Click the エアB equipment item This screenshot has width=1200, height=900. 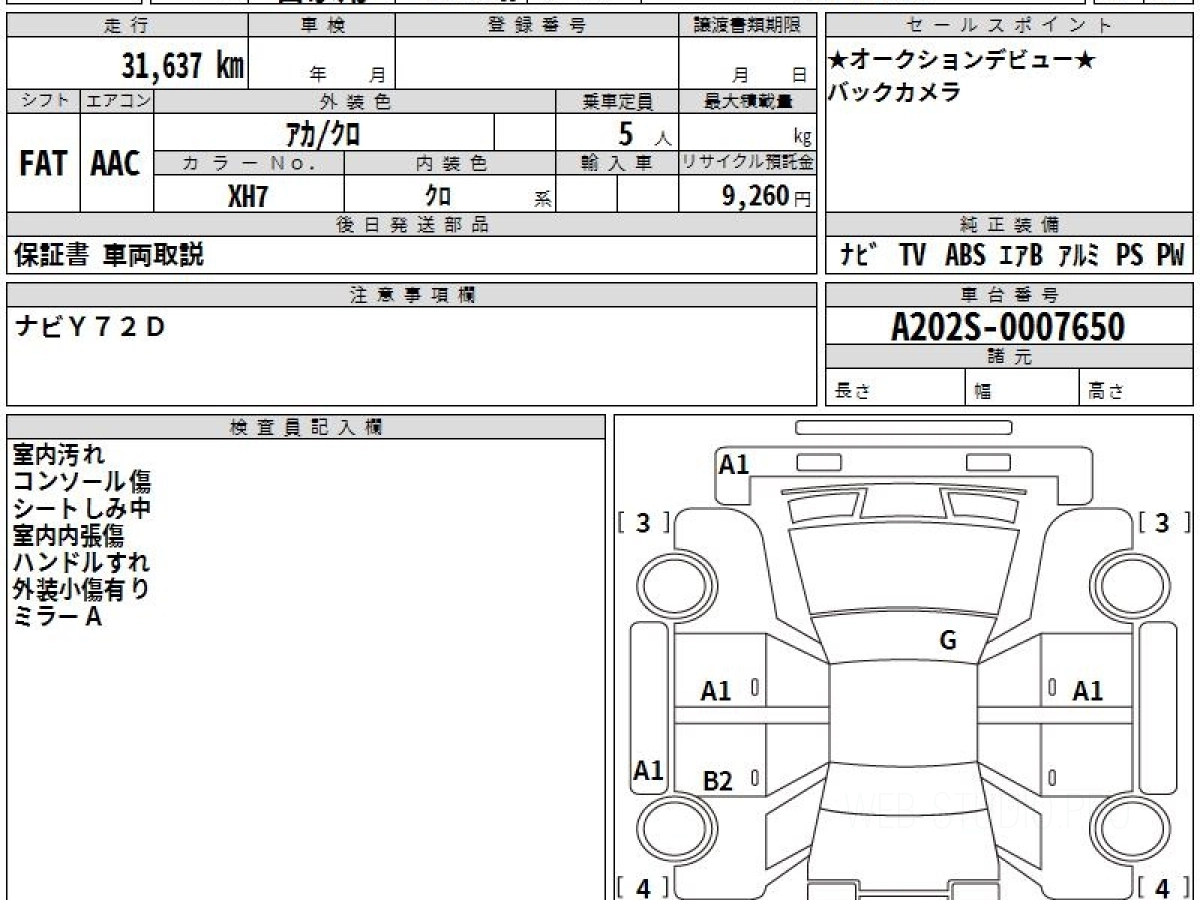1021,255
